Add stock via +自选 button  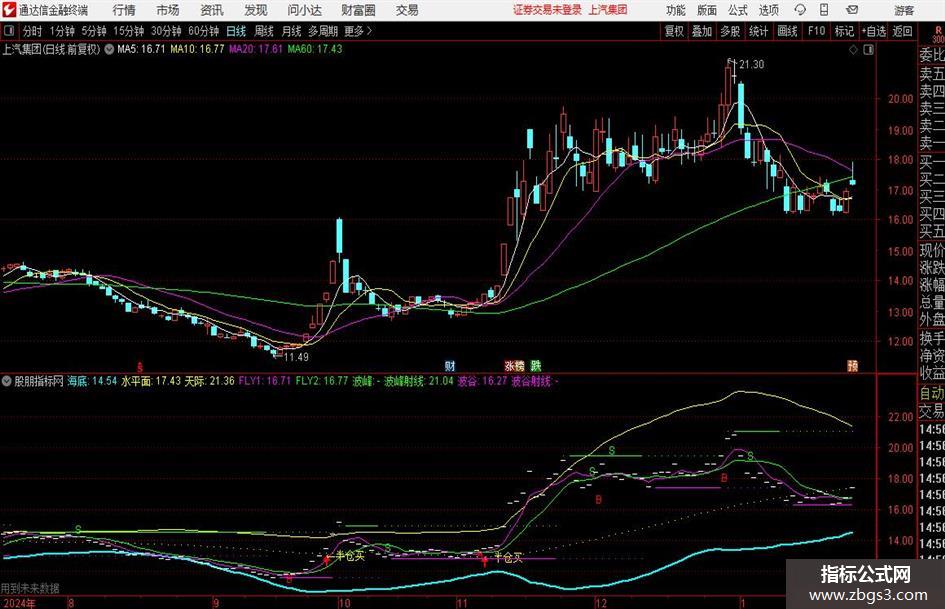(874, 31)
